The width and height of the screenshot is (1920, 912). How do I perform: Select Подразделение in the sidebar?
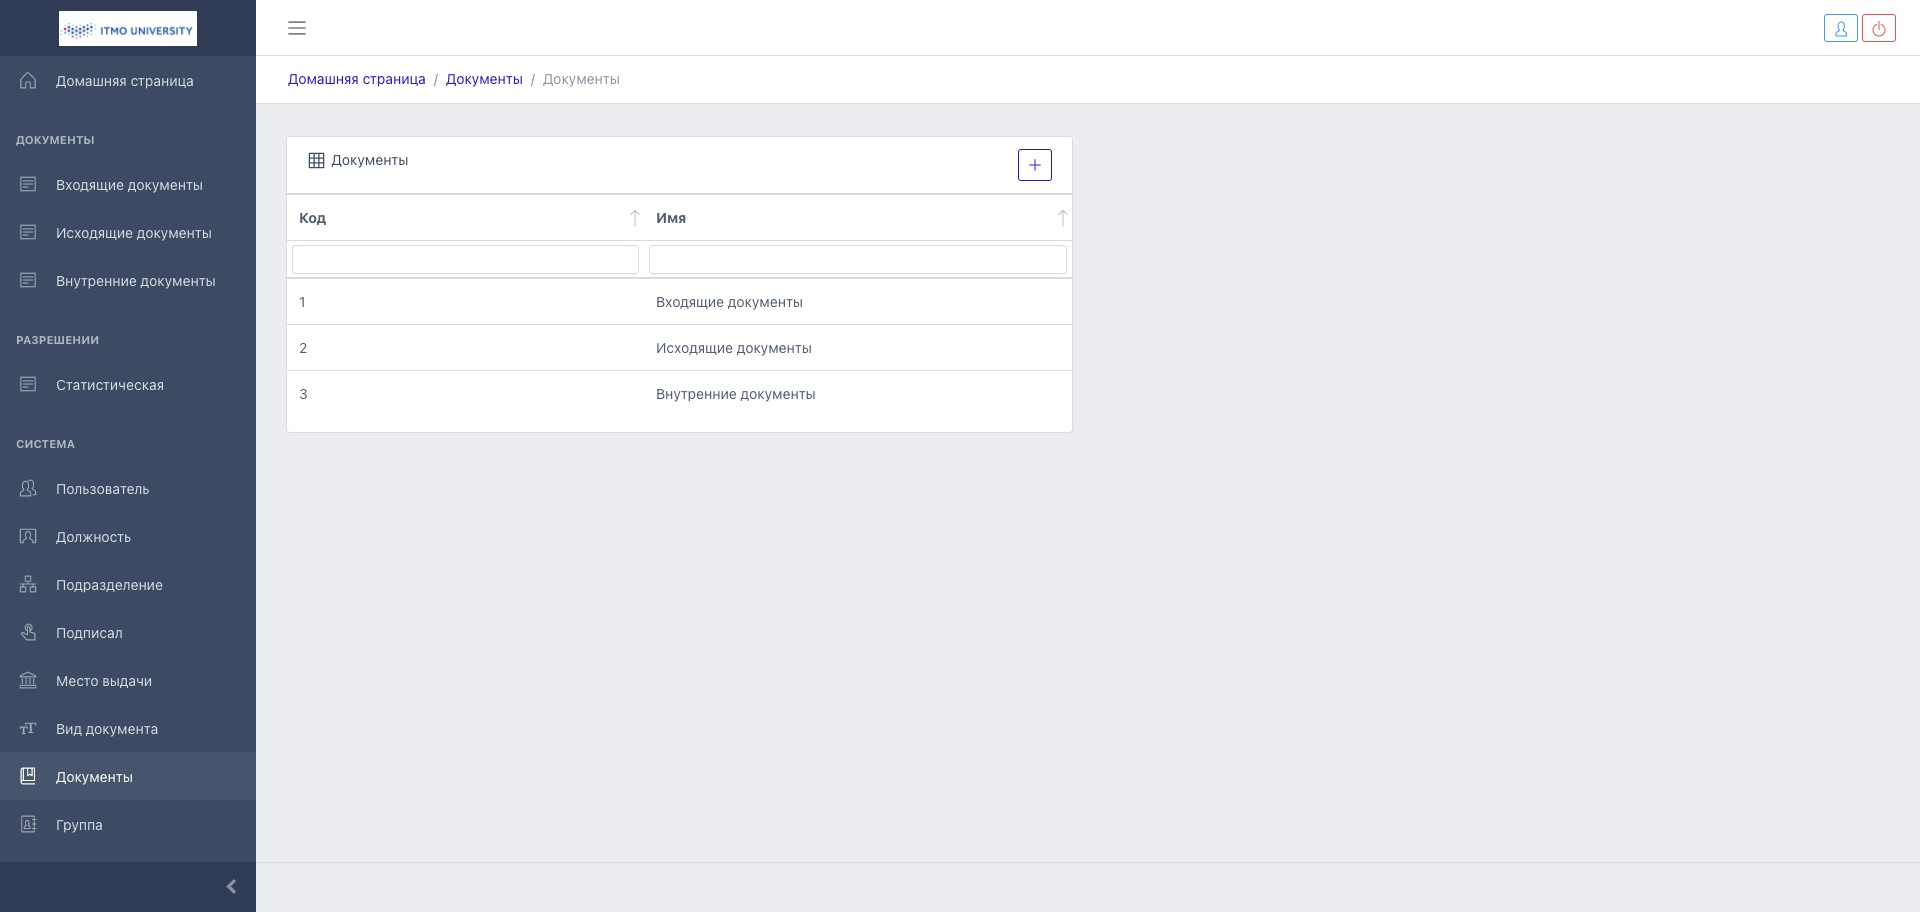click(x=109, y=585)
